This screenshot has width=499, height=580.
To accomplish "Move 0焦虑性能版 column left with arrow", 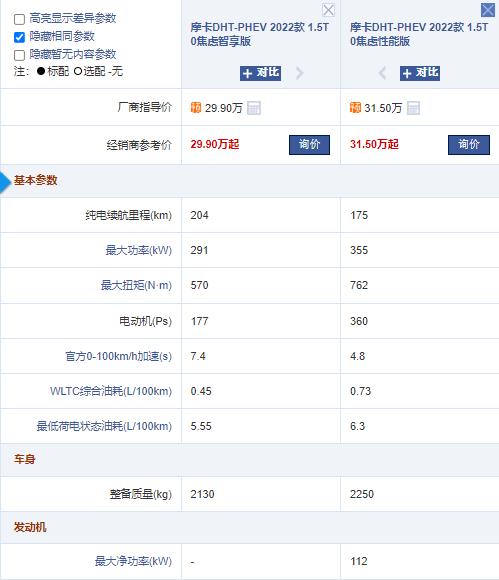I will [382, 73].
